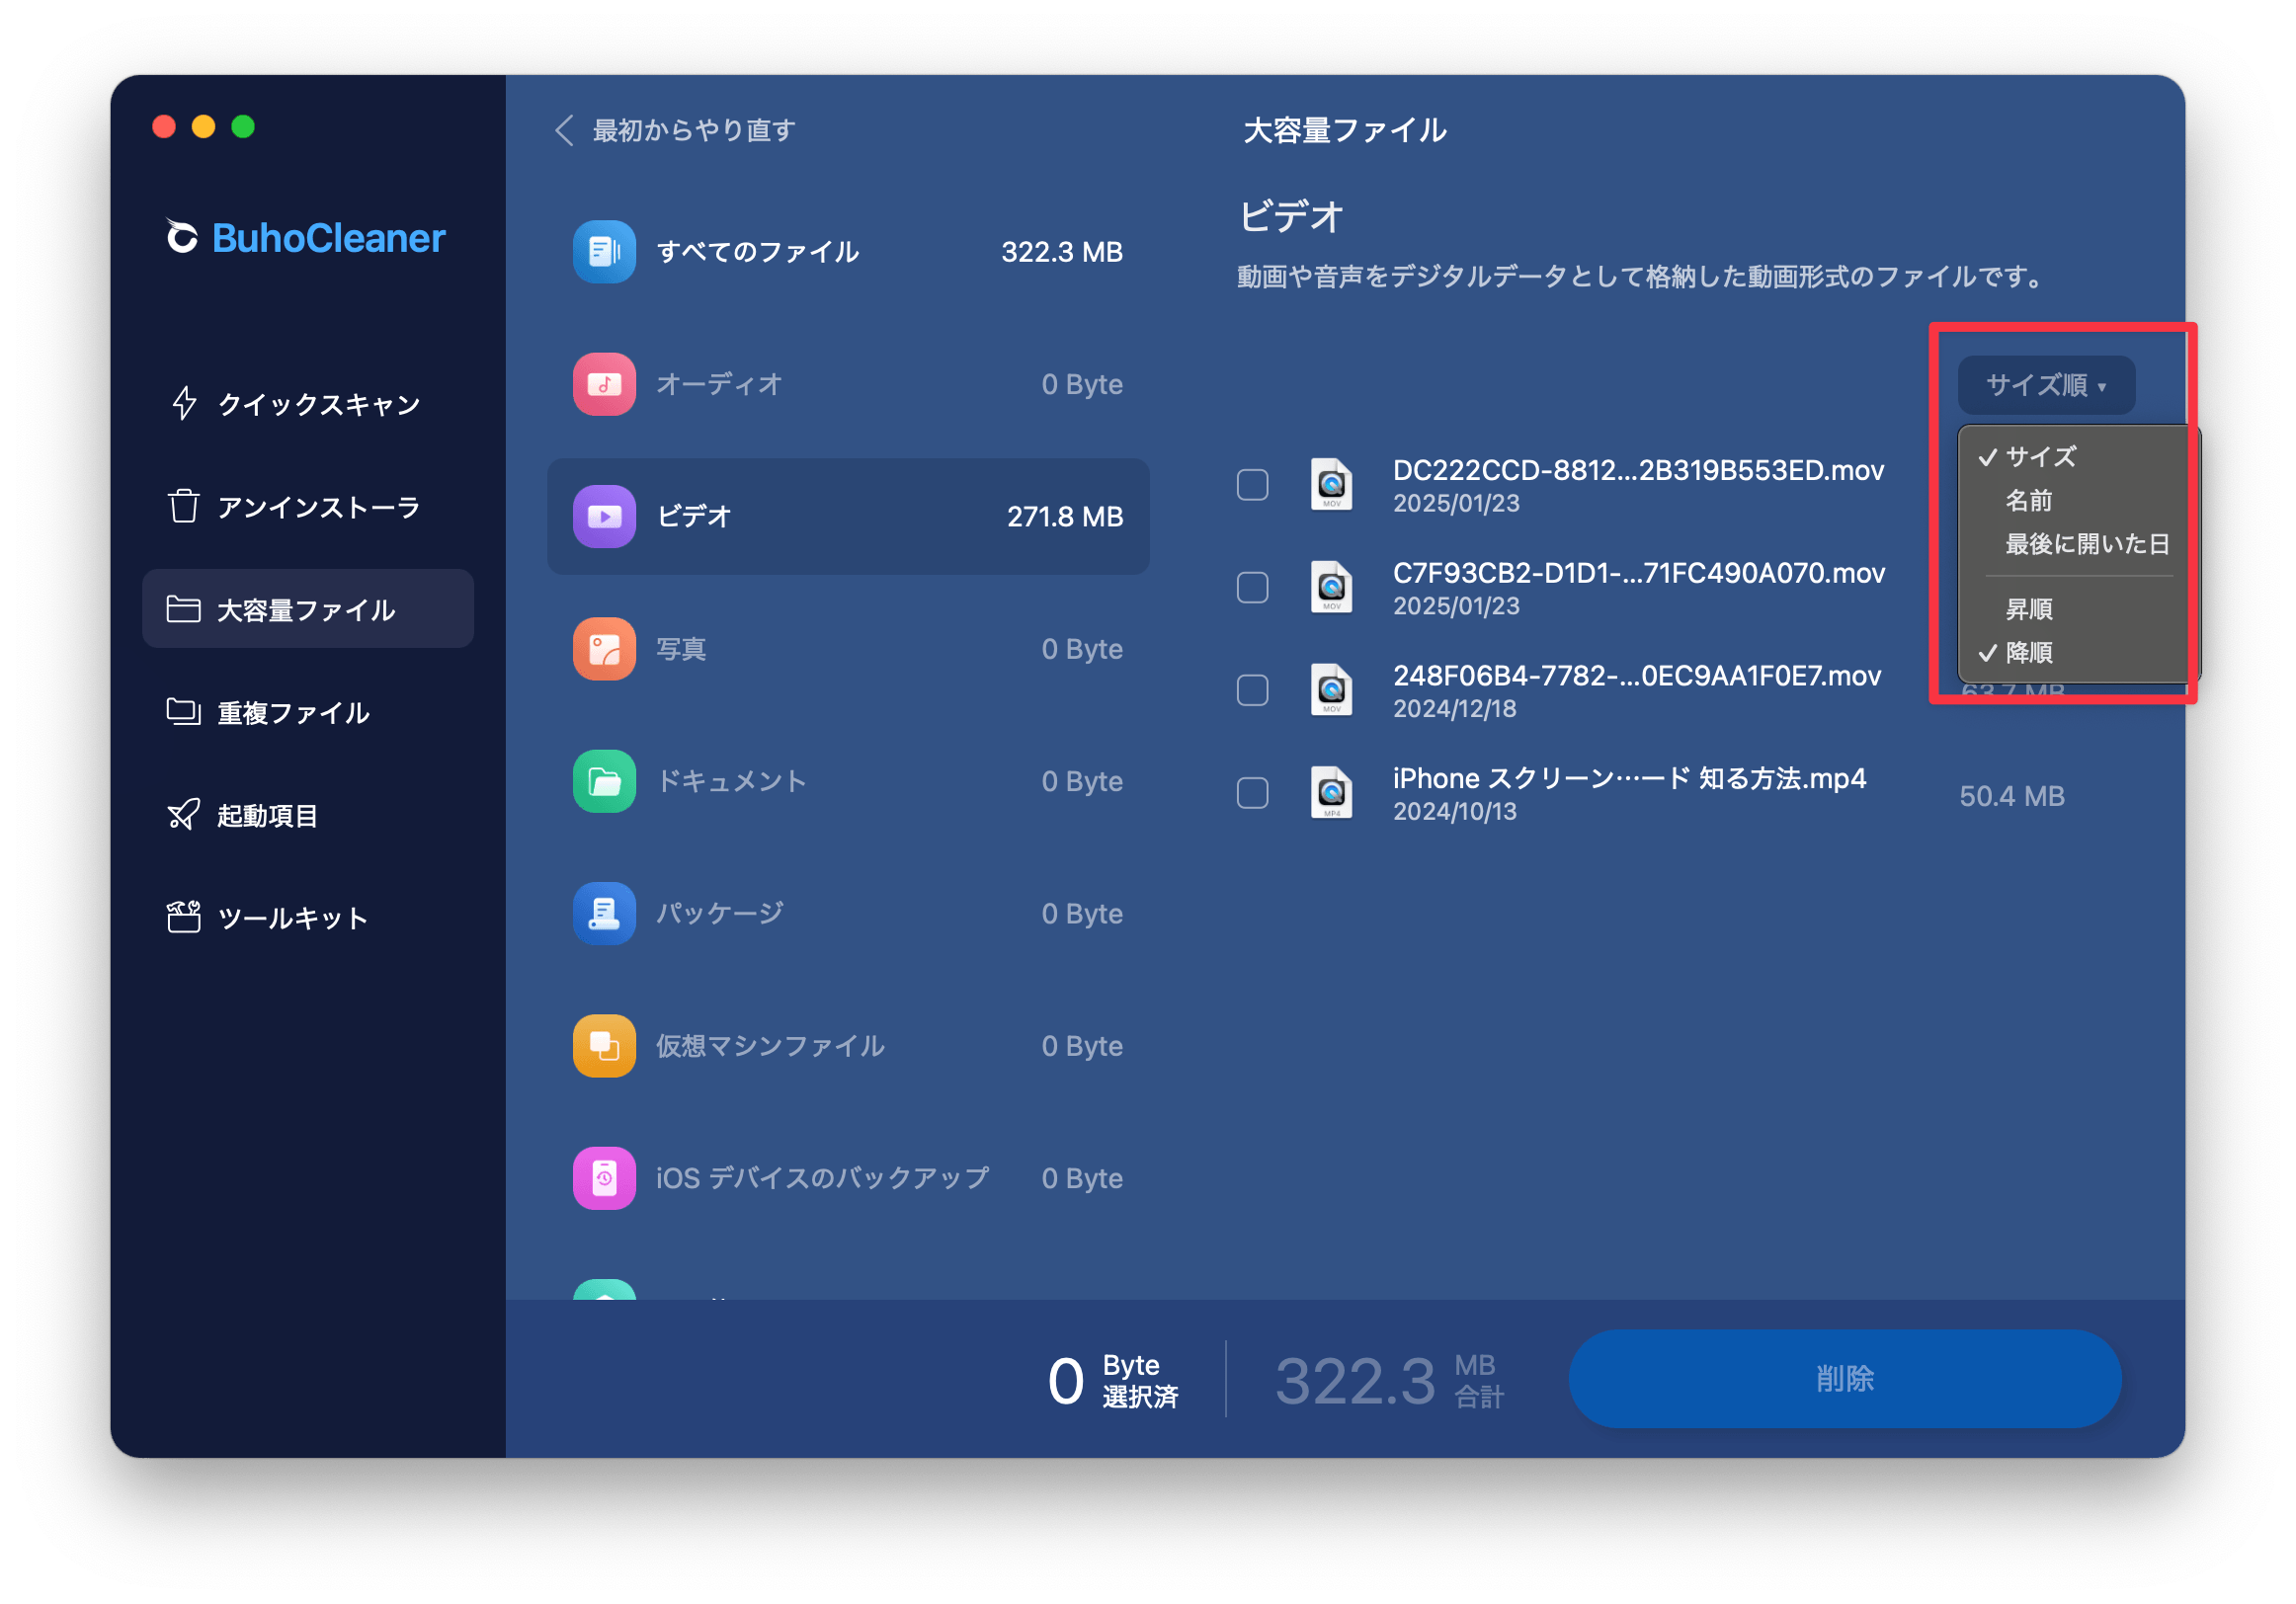
Task: Click file name C7F93CB2-D1D1-...71FC490A070.mov
Action: coord(1638,573)
